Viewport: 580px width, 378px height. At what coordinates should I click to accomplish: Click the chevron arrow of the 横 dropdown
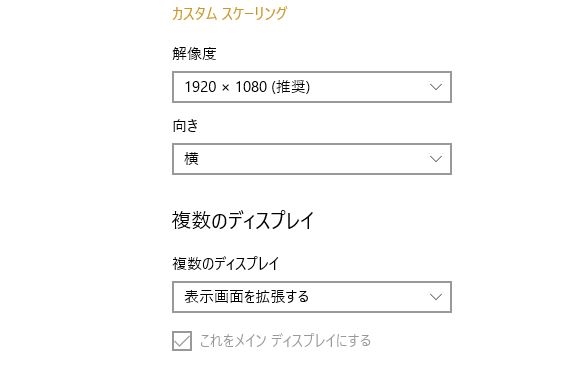point(436,159)
